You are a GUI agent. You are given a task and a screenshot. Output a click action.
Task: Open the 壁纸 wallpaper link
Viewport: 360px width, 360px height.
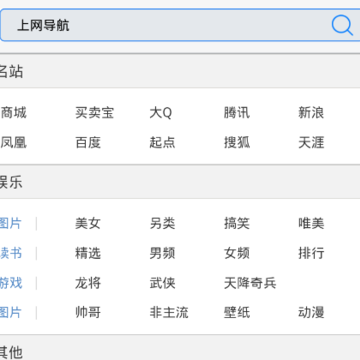coord(237,313)
